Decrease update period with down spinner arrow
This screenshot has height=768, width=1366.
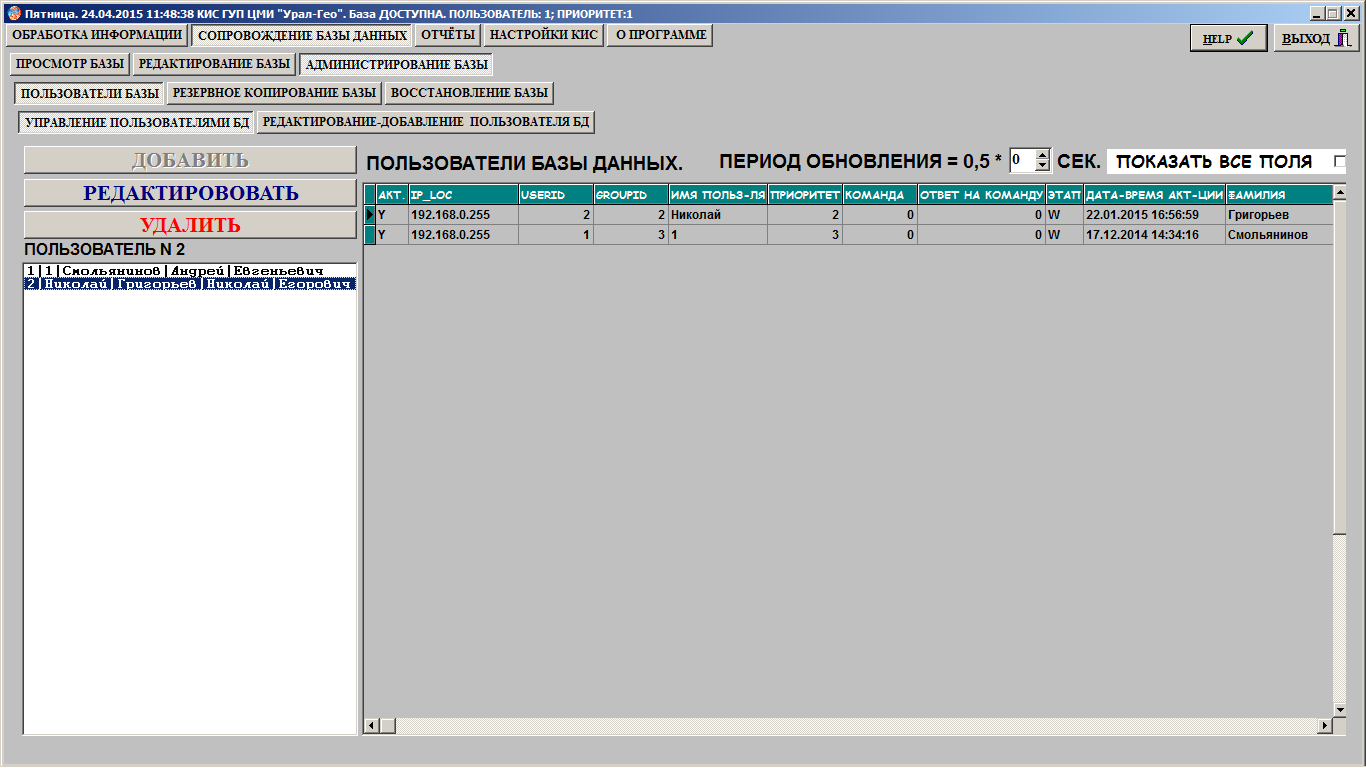coord(1043,165)
